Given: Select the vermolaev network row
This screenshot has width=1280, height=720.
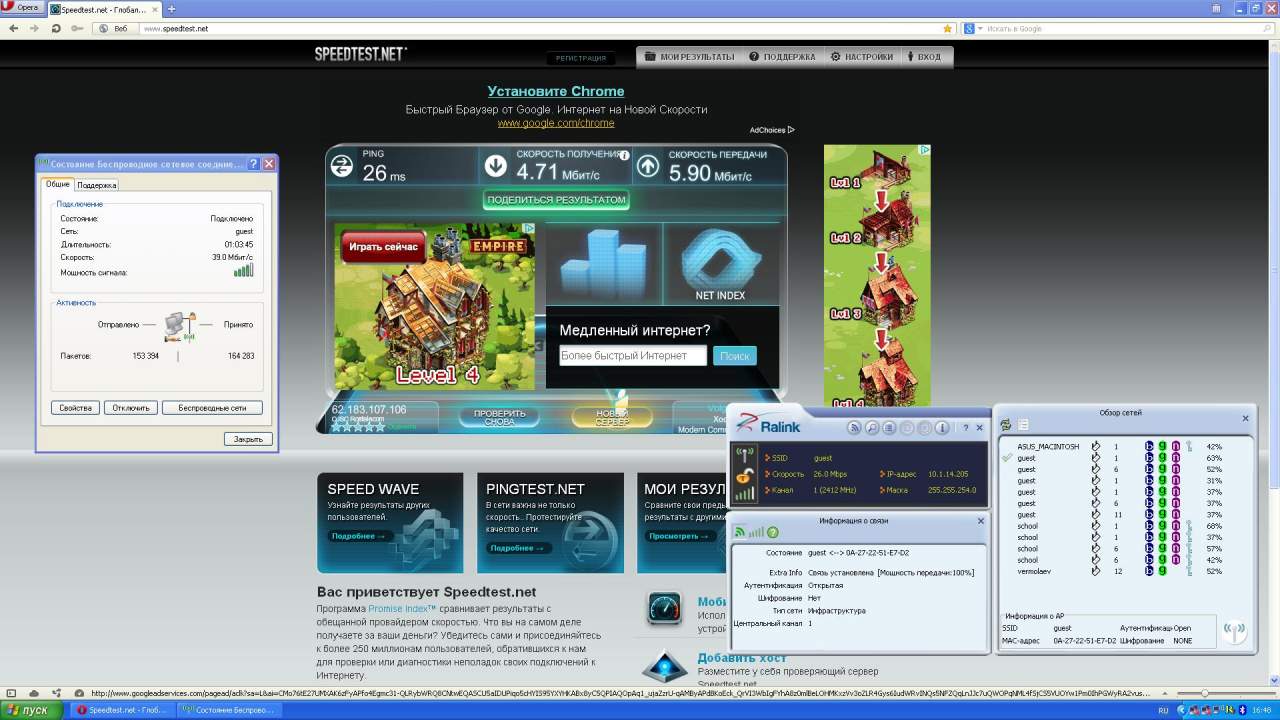Looking at the screenshot, I should pos(1125,571).
